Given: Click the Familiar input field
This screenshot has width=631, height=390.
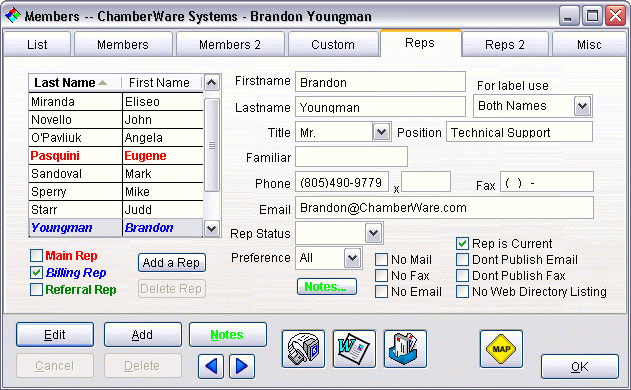Looking at the screenshot, I should [x=351, y=157].
